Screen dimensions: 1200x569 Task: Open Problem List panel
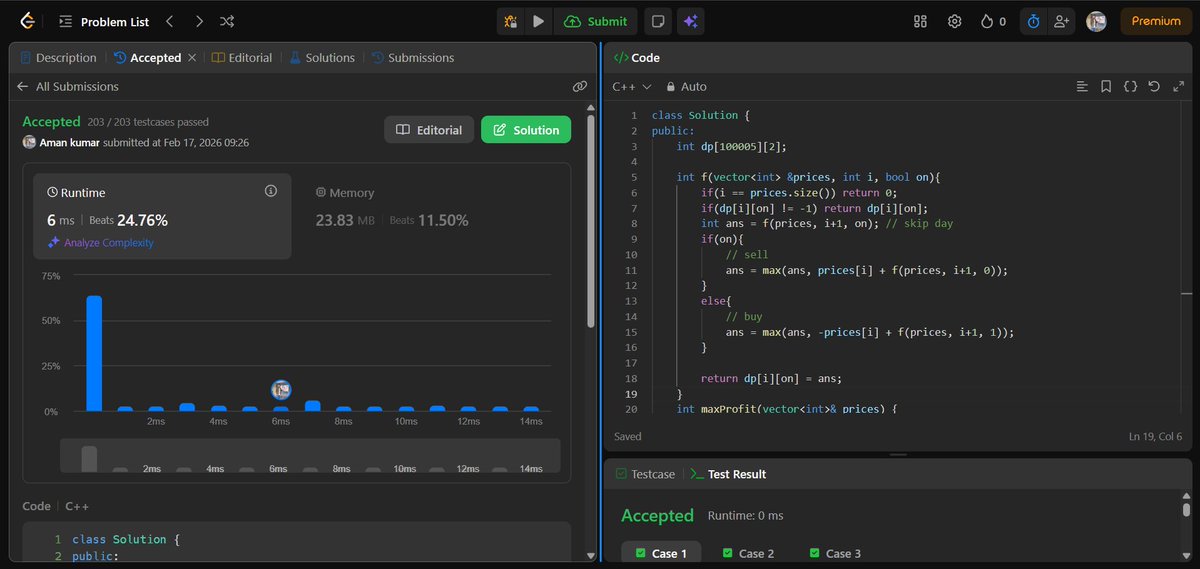(x=102, y=21)
